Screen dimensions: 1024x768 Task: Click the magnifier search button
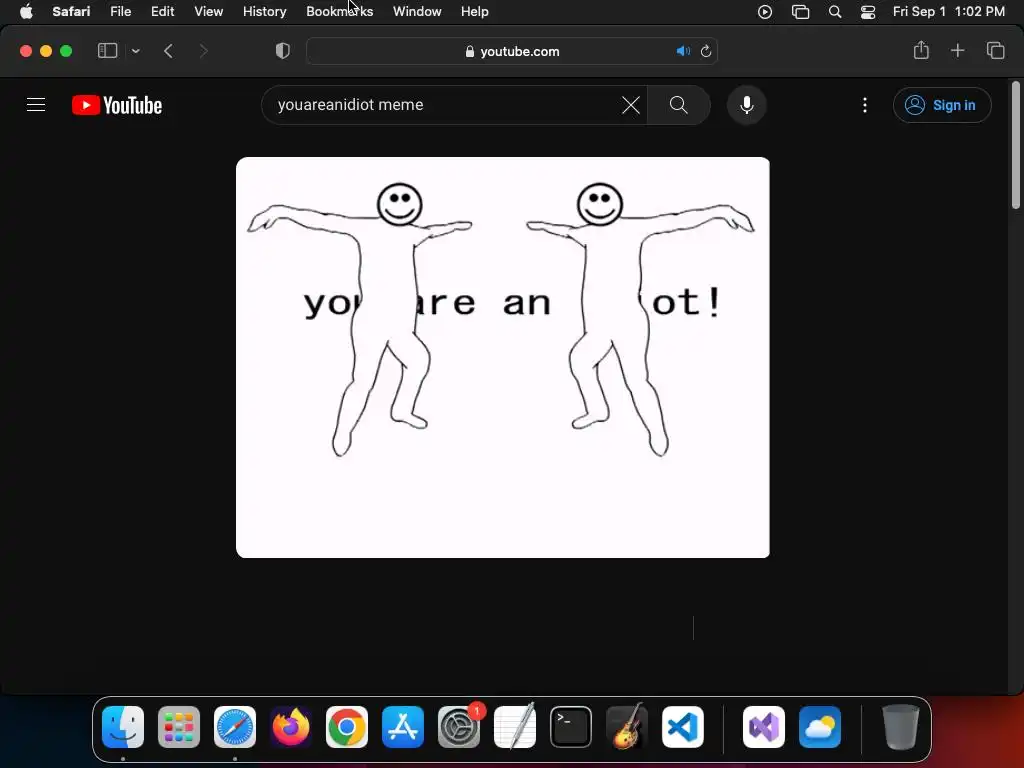click(x=679, y=104)
